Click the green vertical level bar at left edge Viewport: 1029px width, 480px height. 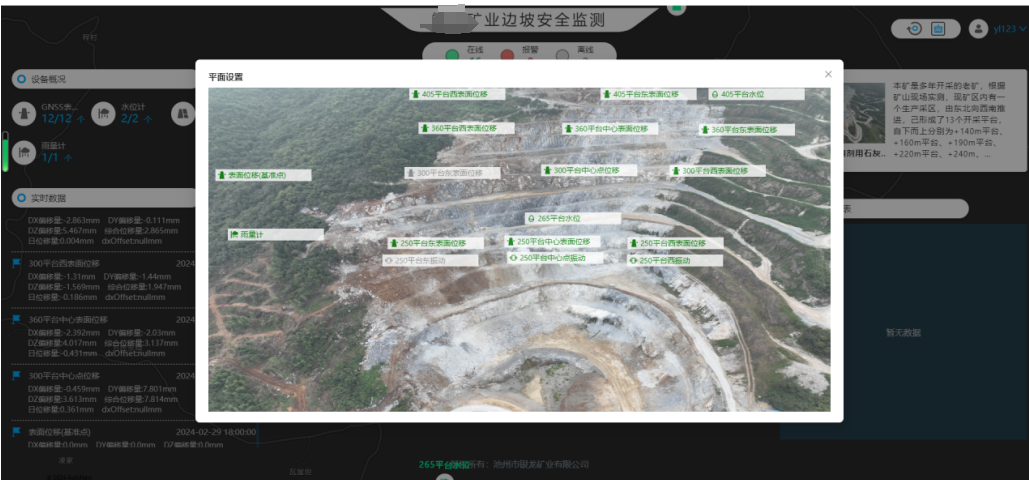pyautogui.click(x=5, y=150)
